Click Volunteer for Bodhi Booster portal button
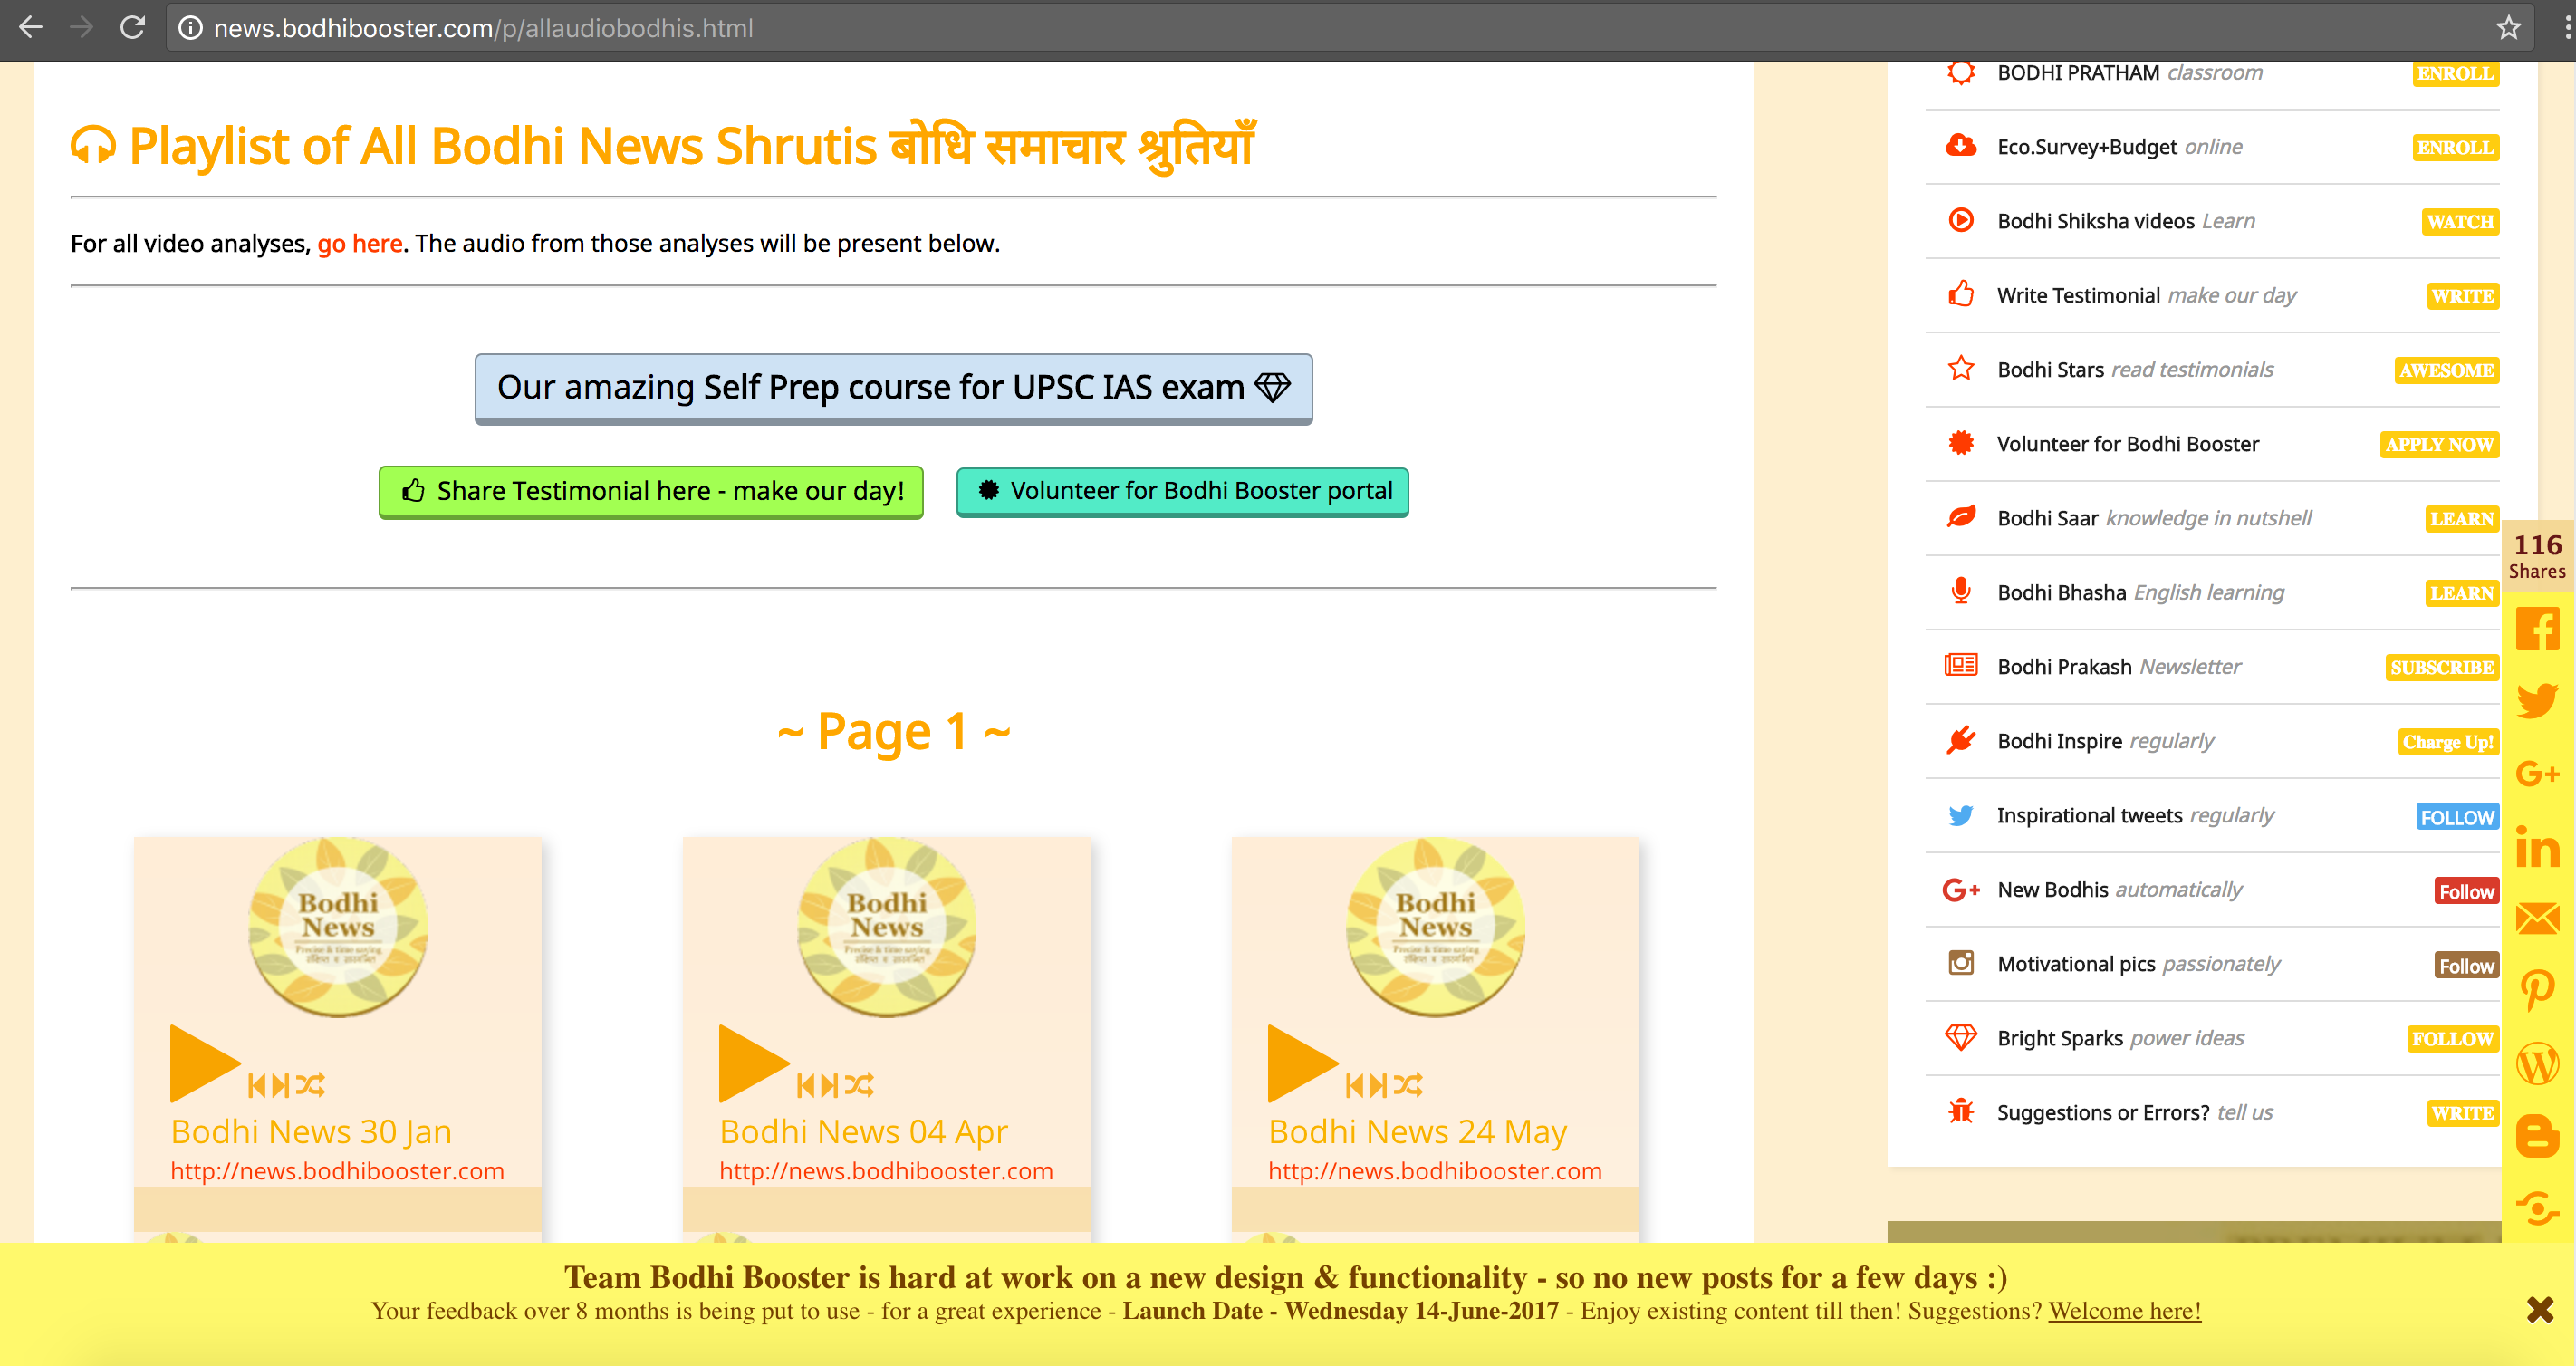 (x=1182, y=491)
